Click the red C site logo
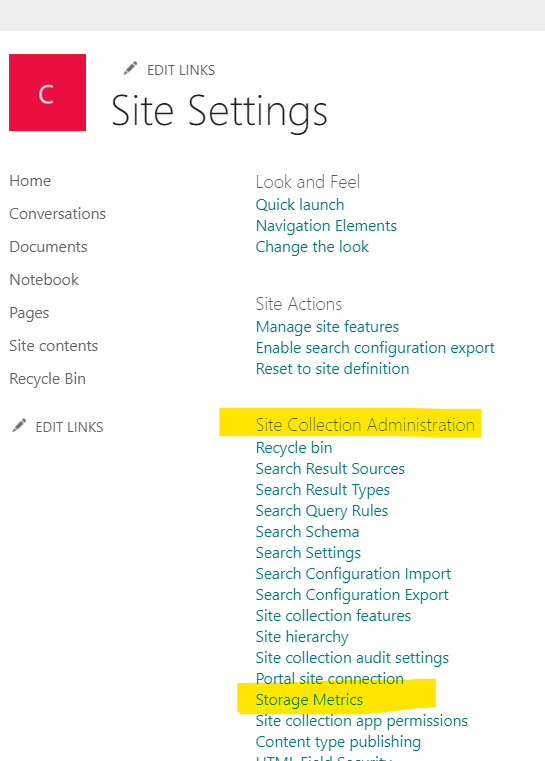 coord(48,92)
